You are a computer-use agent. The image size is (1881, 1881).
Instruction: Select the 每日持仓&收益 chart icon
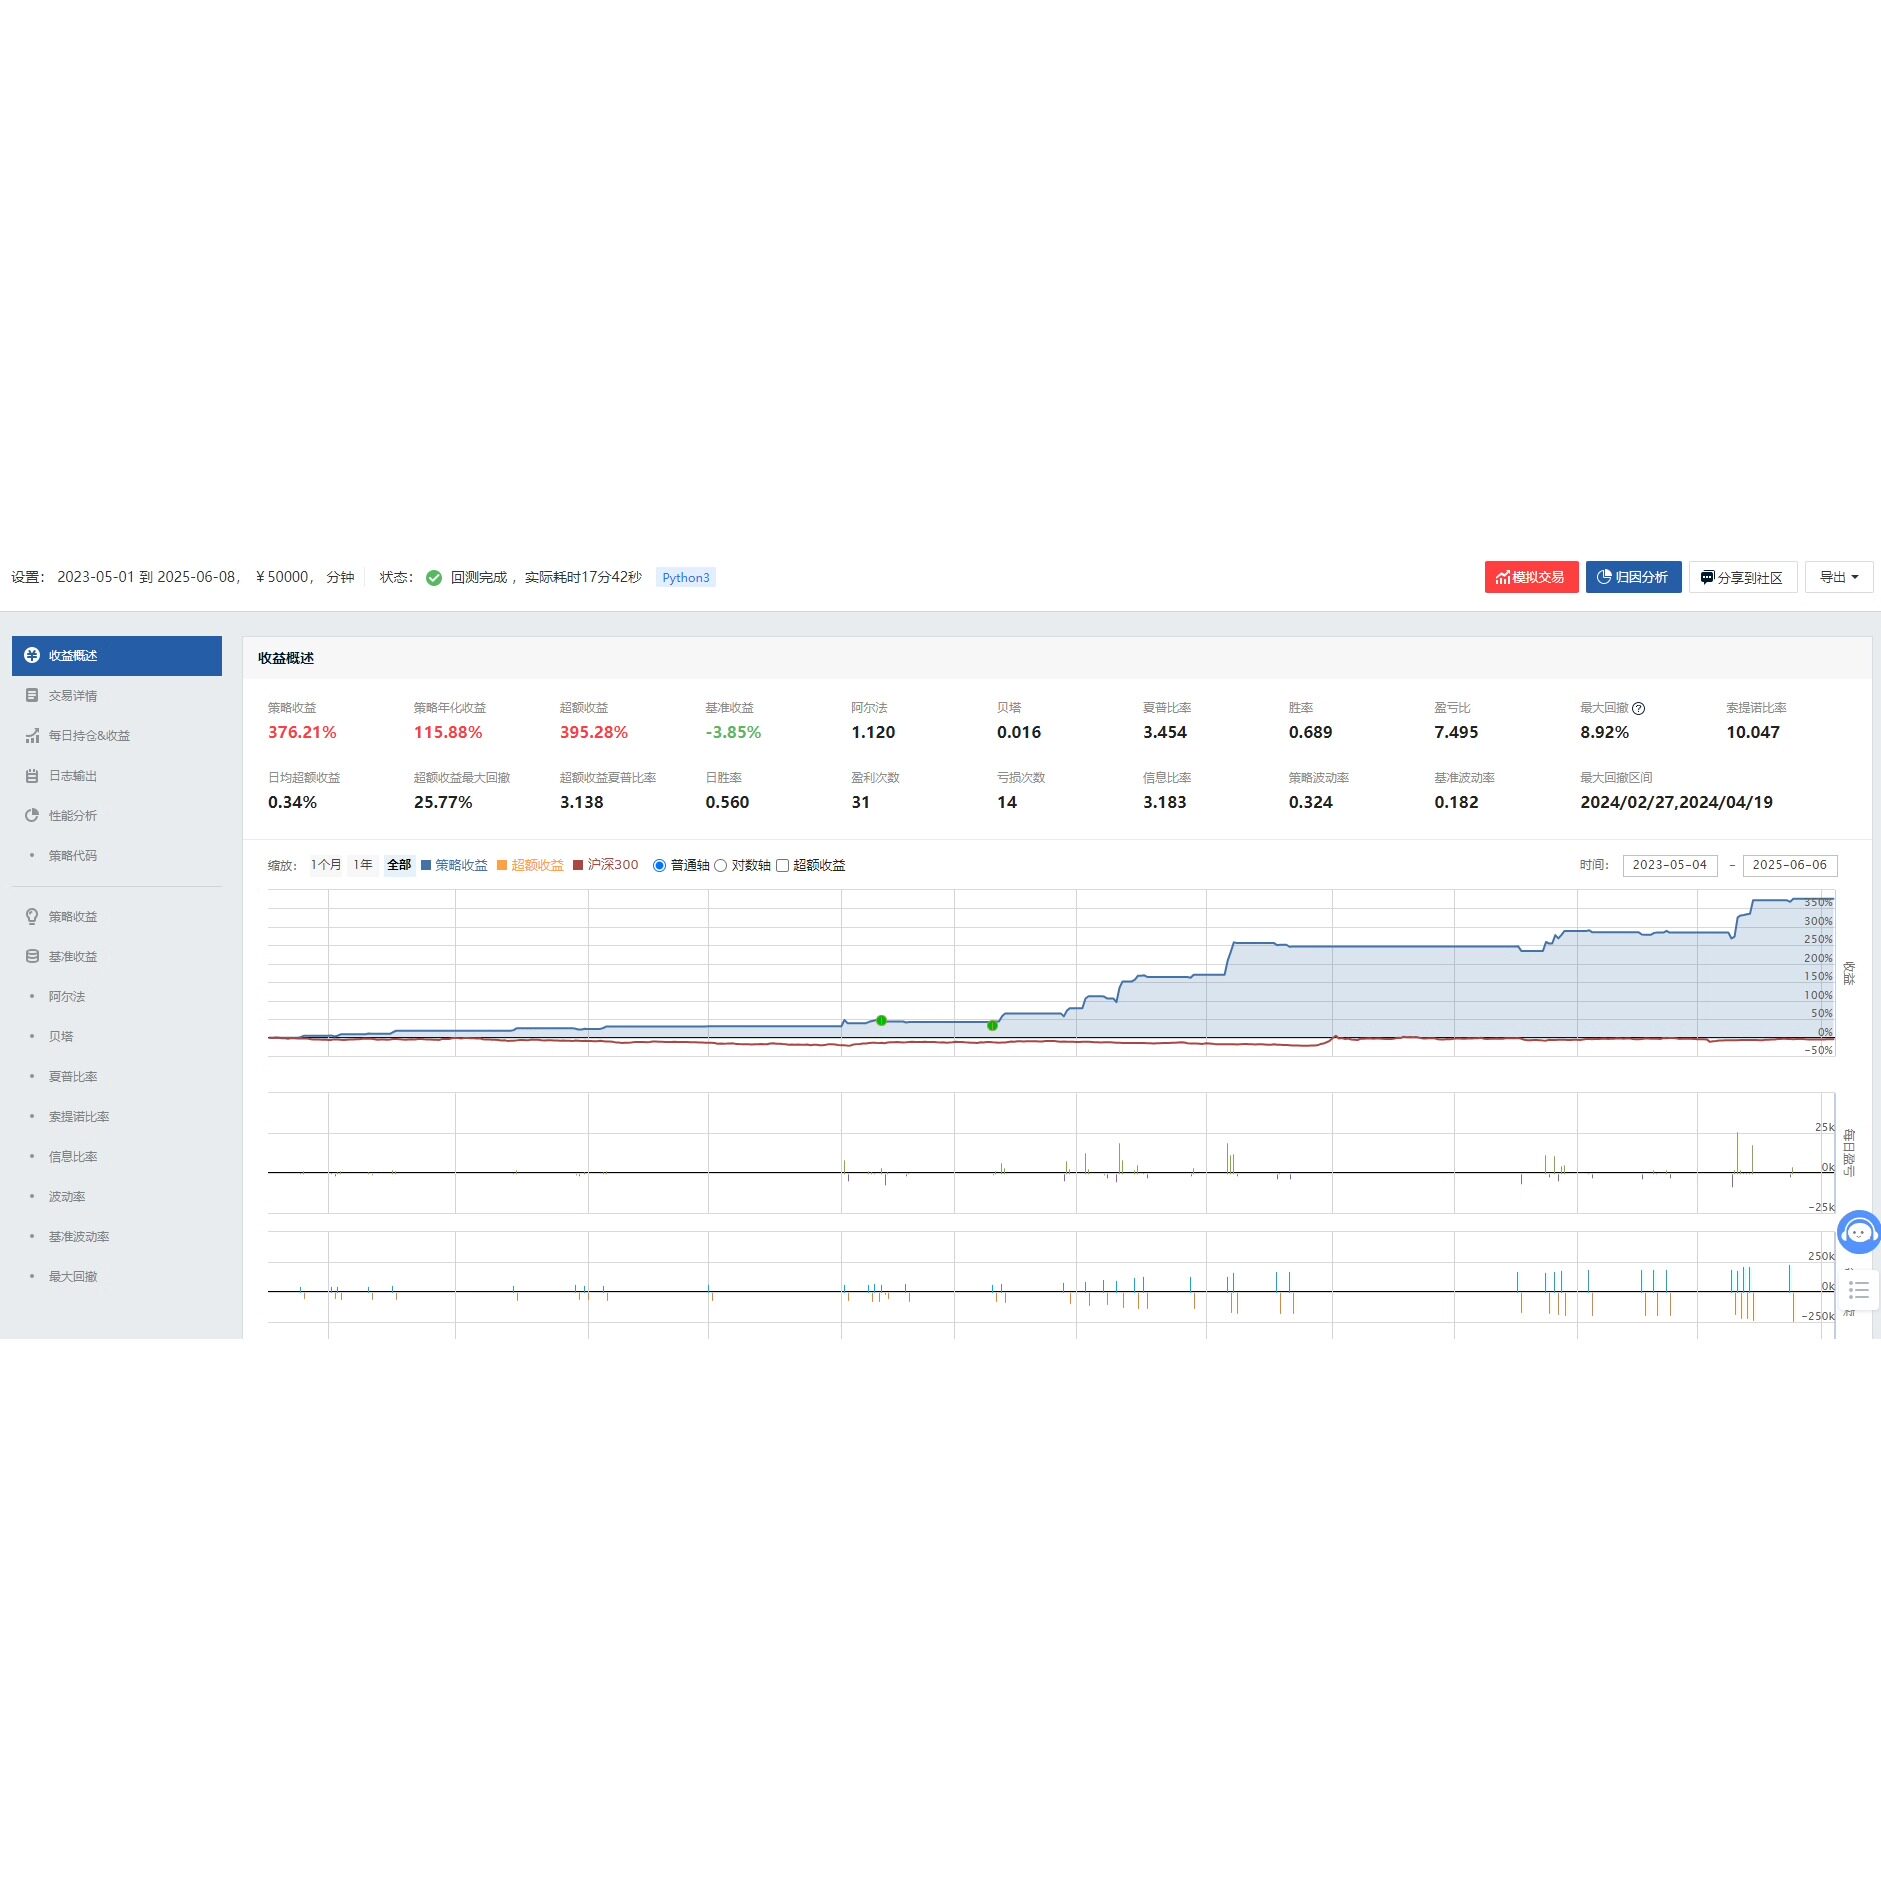[32, 736]
